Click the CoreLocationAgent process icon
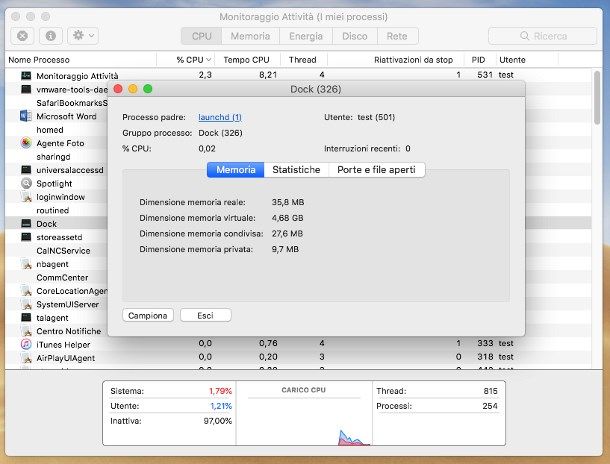 click(26, 291)
